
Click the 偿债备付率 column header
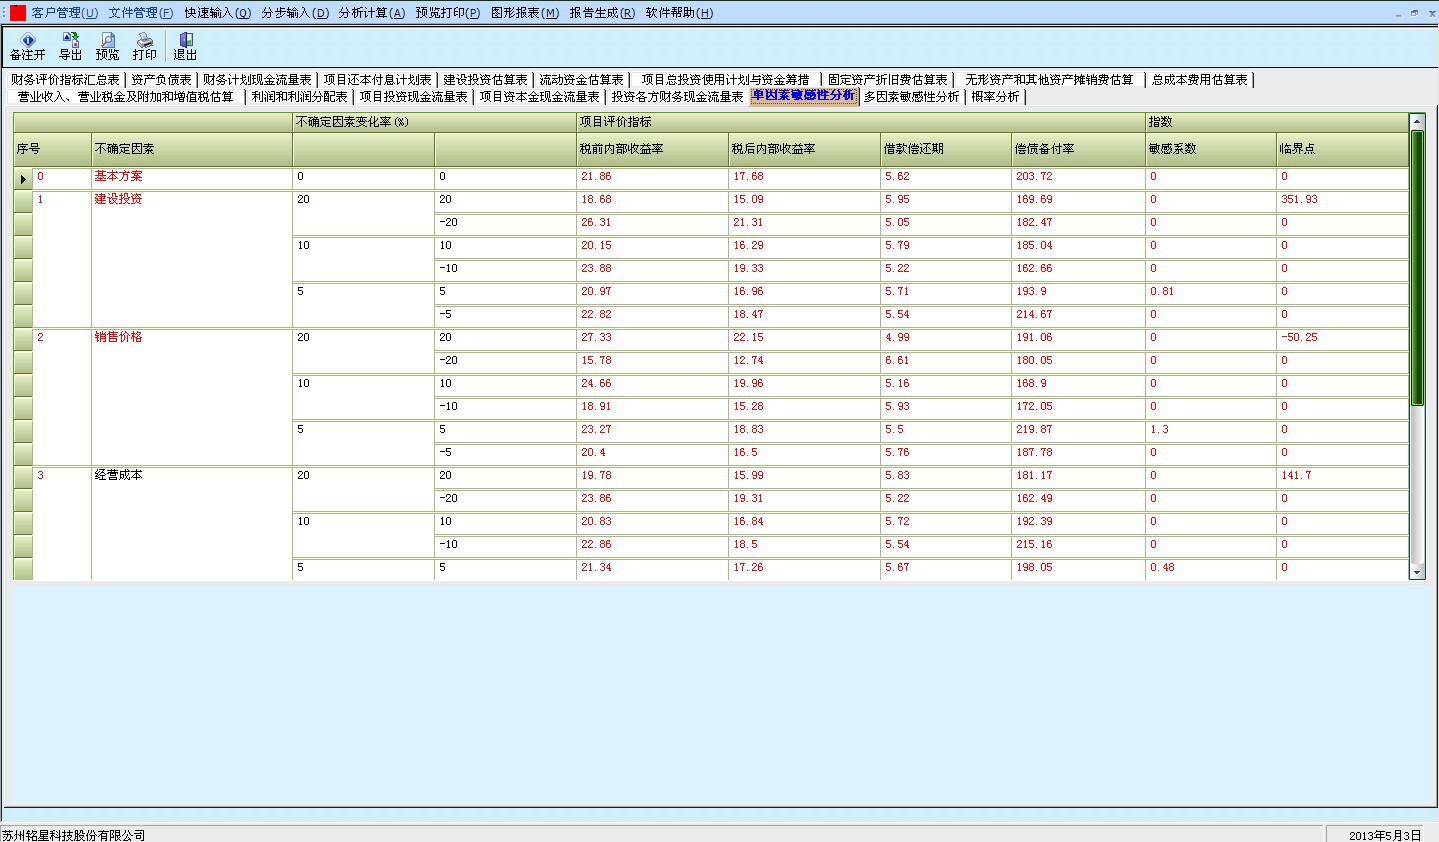pyautogui.click(x=1078, y=149)
